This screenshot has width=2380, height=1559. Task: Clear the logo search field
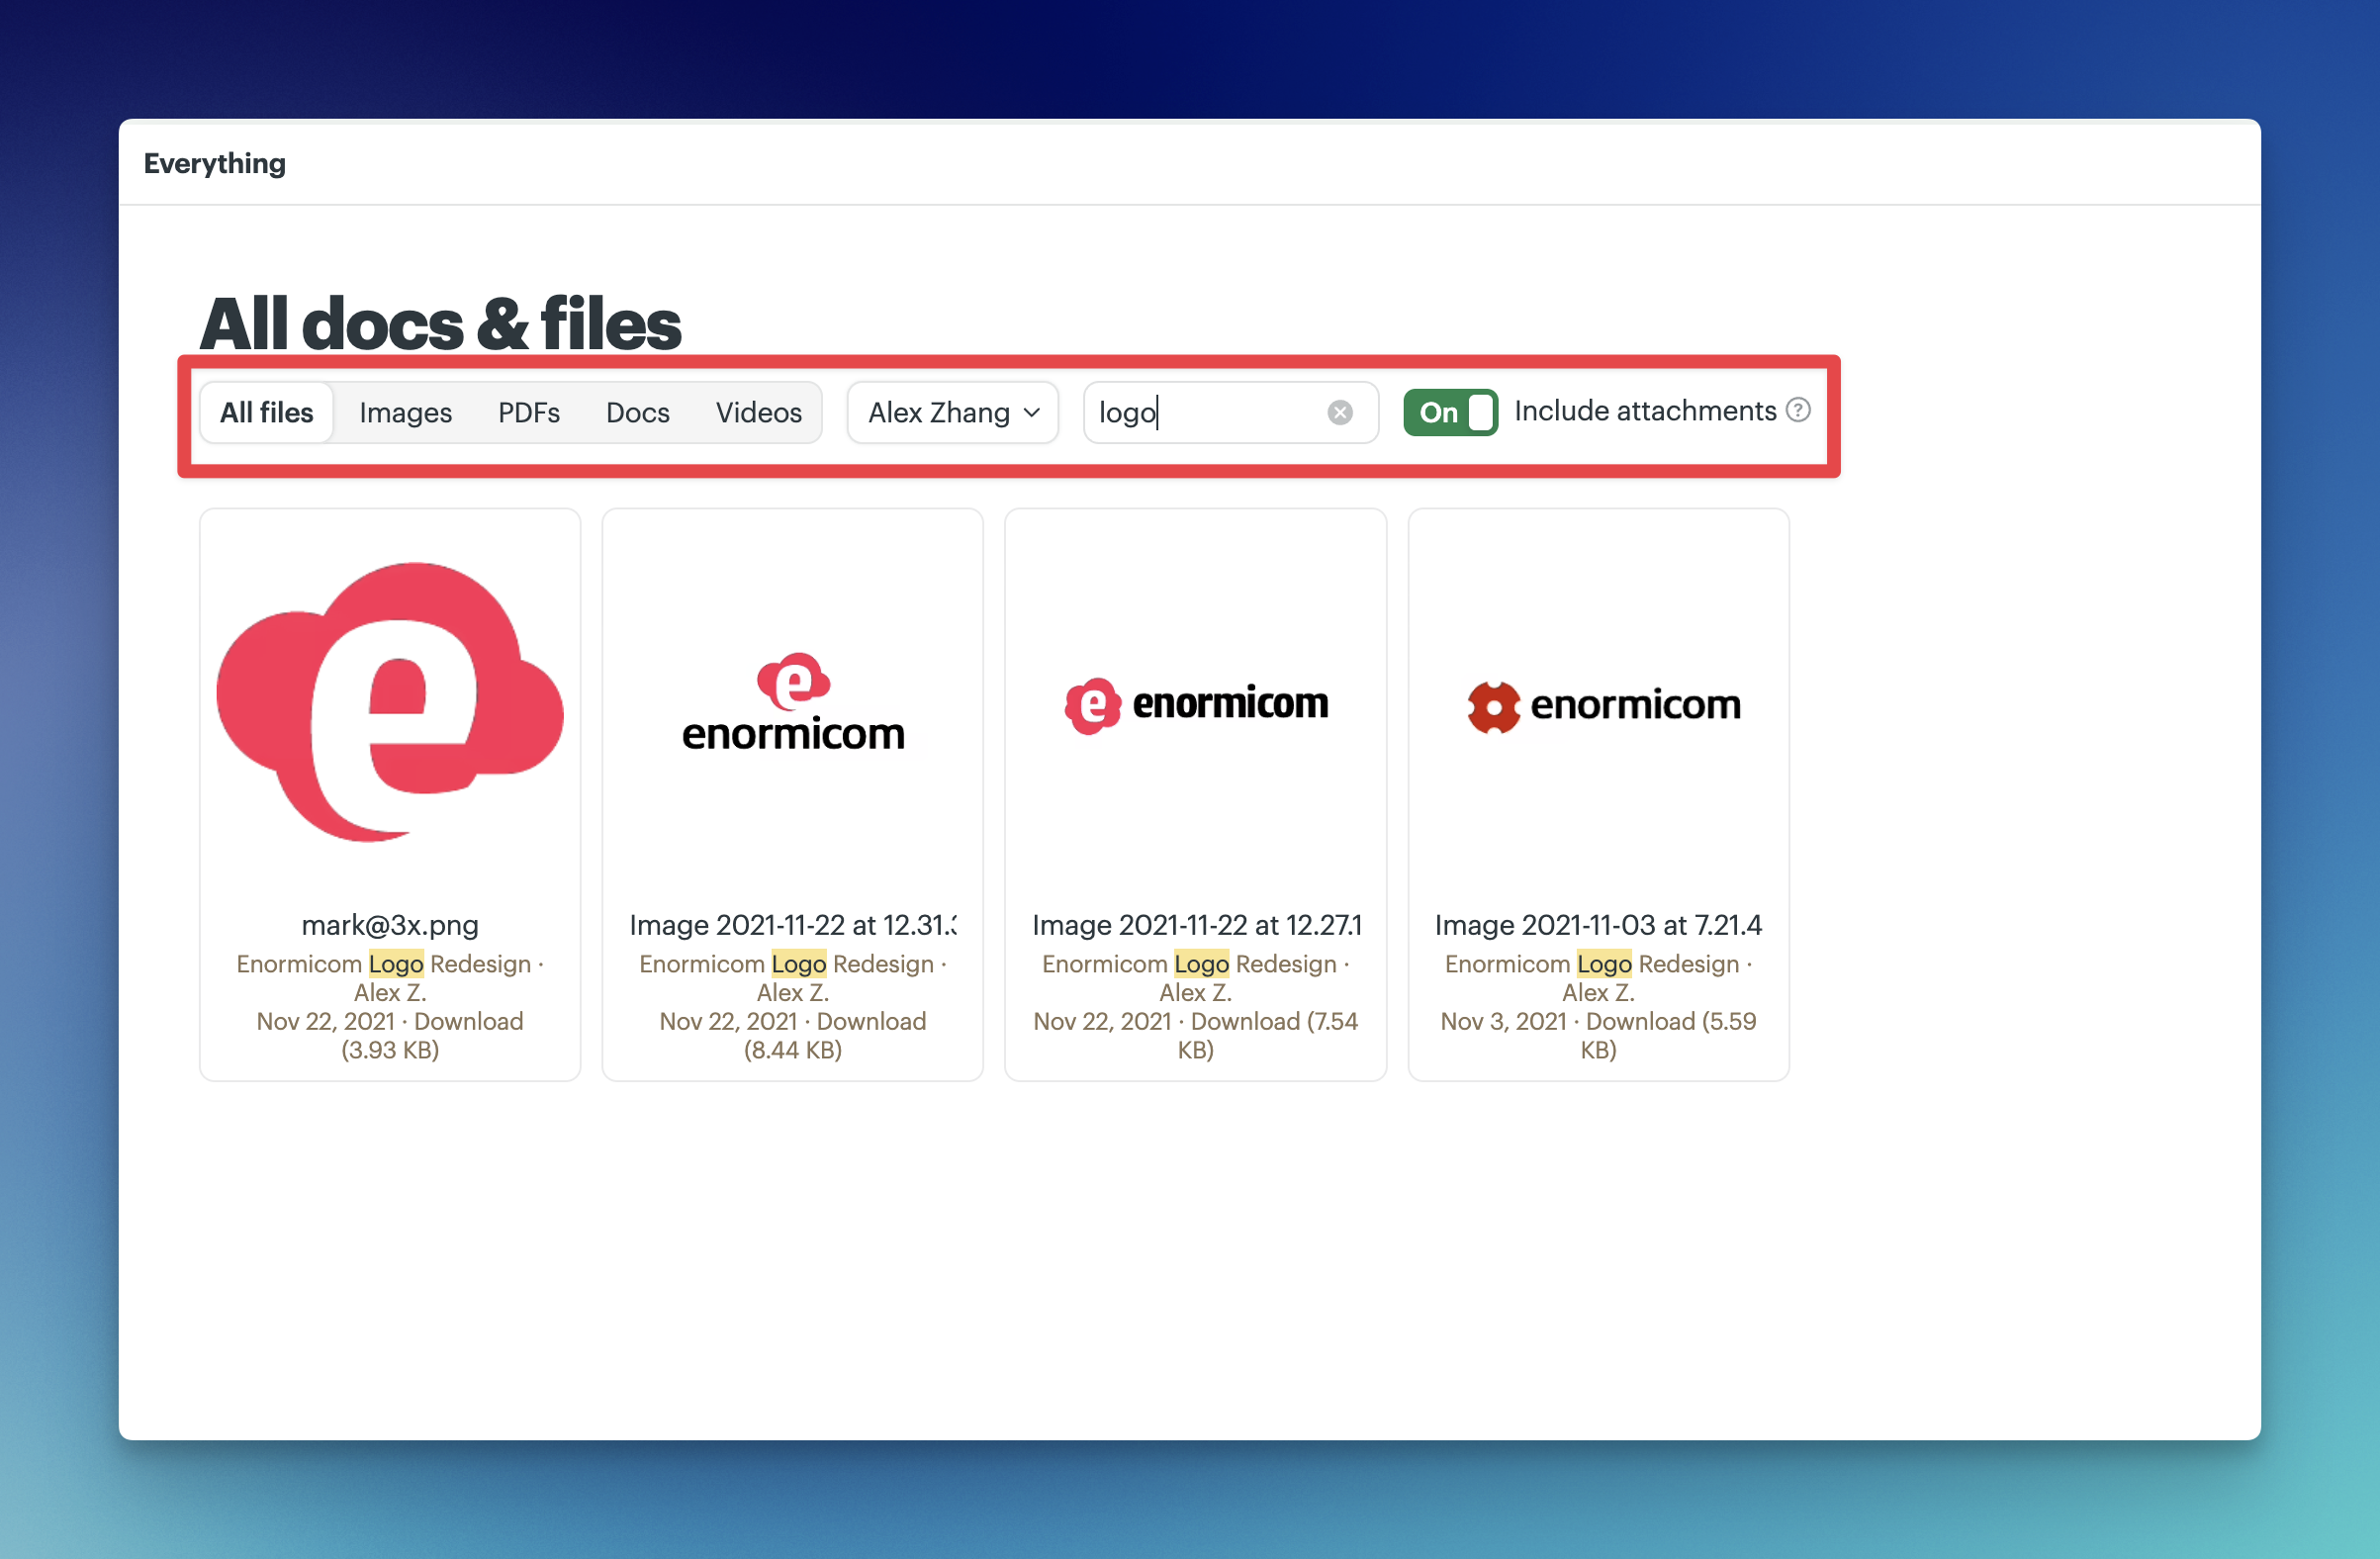[x=1340, y=412]
